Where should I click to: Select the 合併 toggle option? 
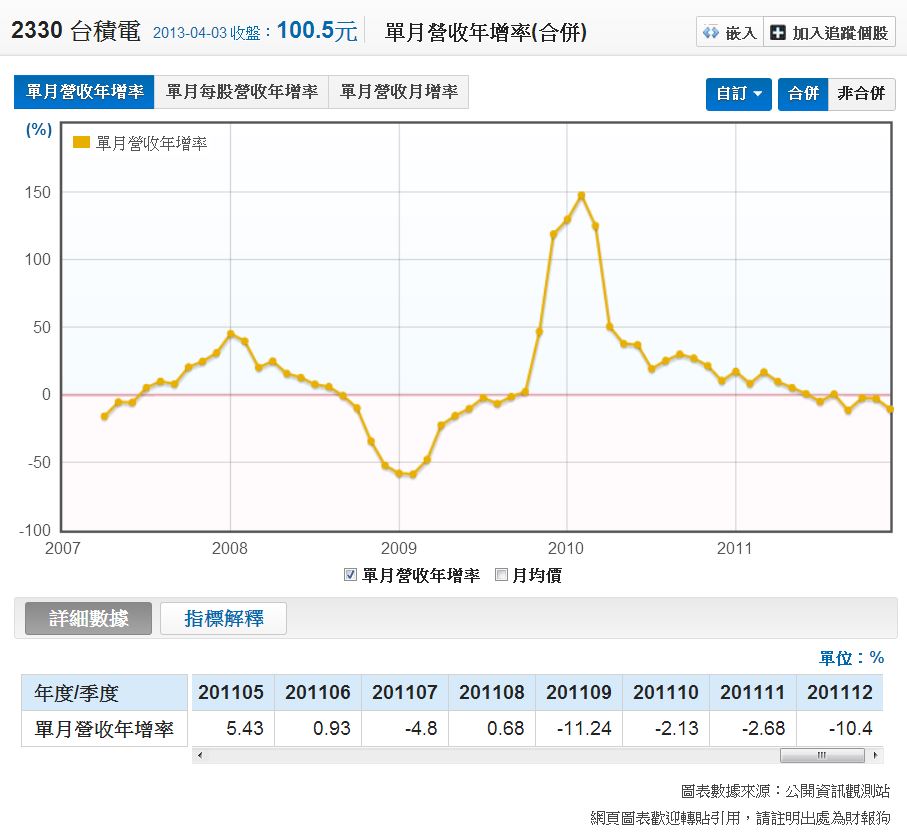[803, 94]
